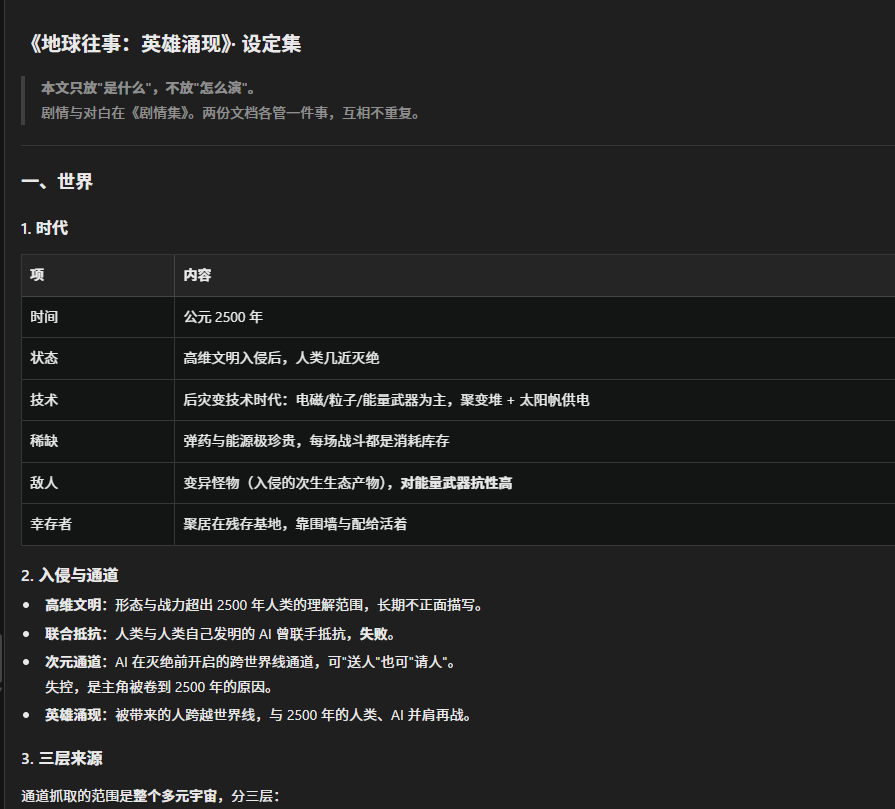Select the subheading 1. 时代

[x=45, y=228]
